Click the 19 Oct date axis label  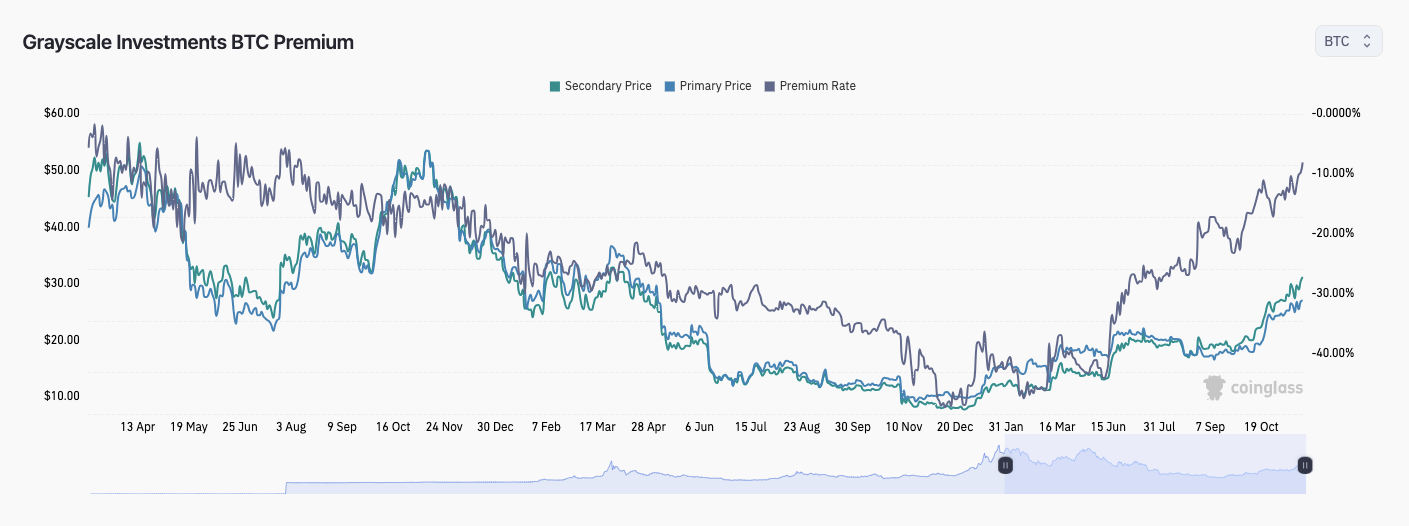tap(1262, 427)
